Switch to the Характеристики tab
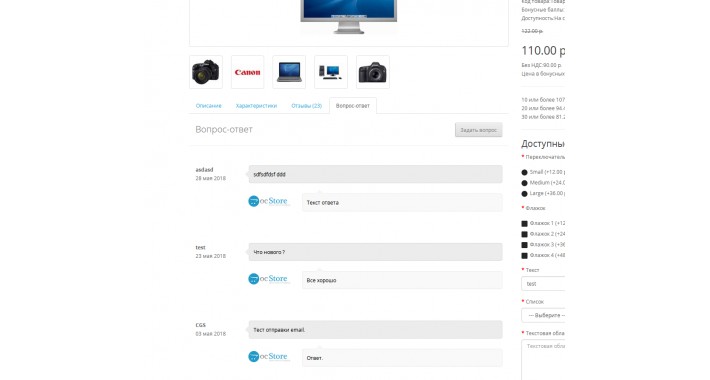The image size is (710, 380). (x=256, y=106)
